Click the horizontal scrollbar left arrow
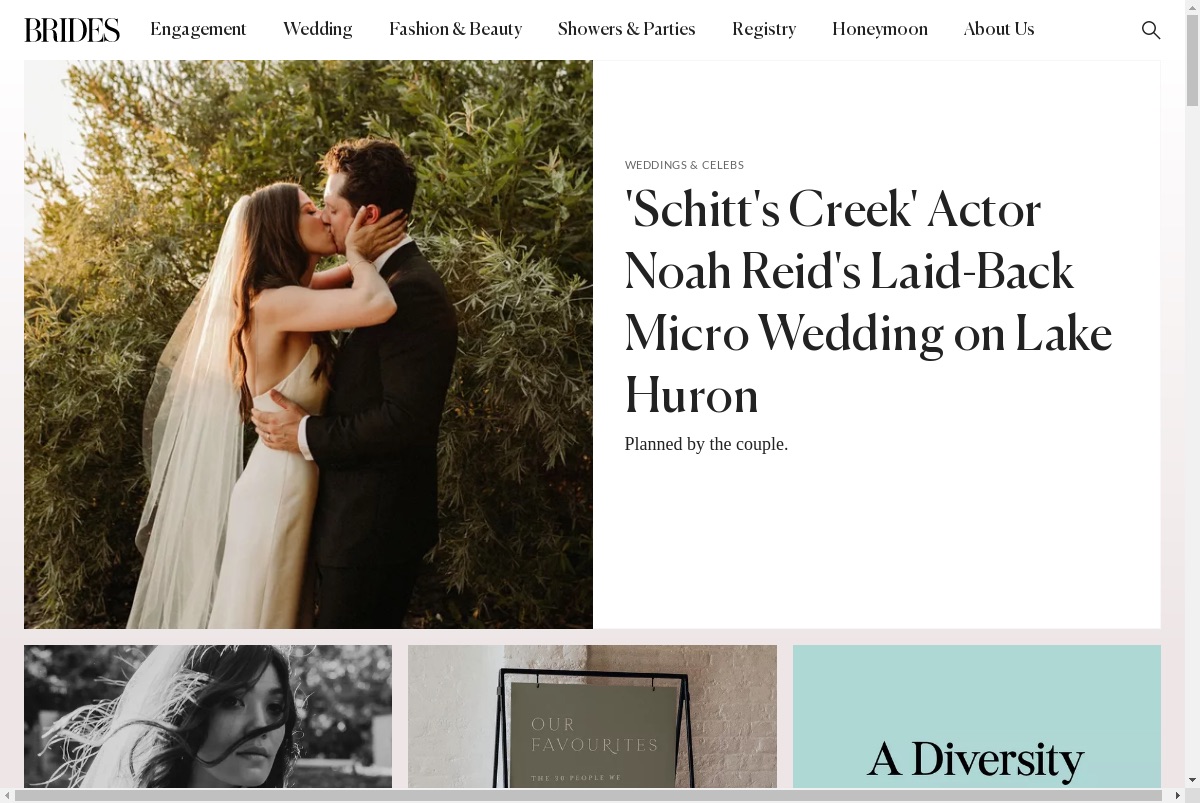Viewport: 1200px width, 803px height. pos(7,795)
